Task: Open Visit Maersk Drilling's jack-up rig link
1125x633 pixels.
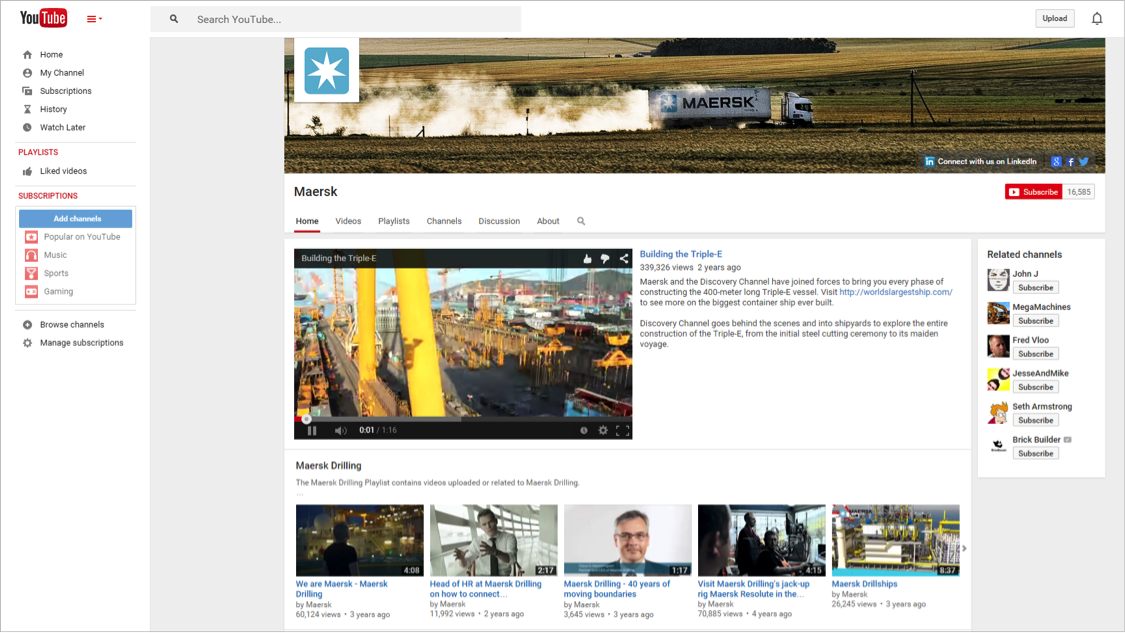Action: (753, 589)
